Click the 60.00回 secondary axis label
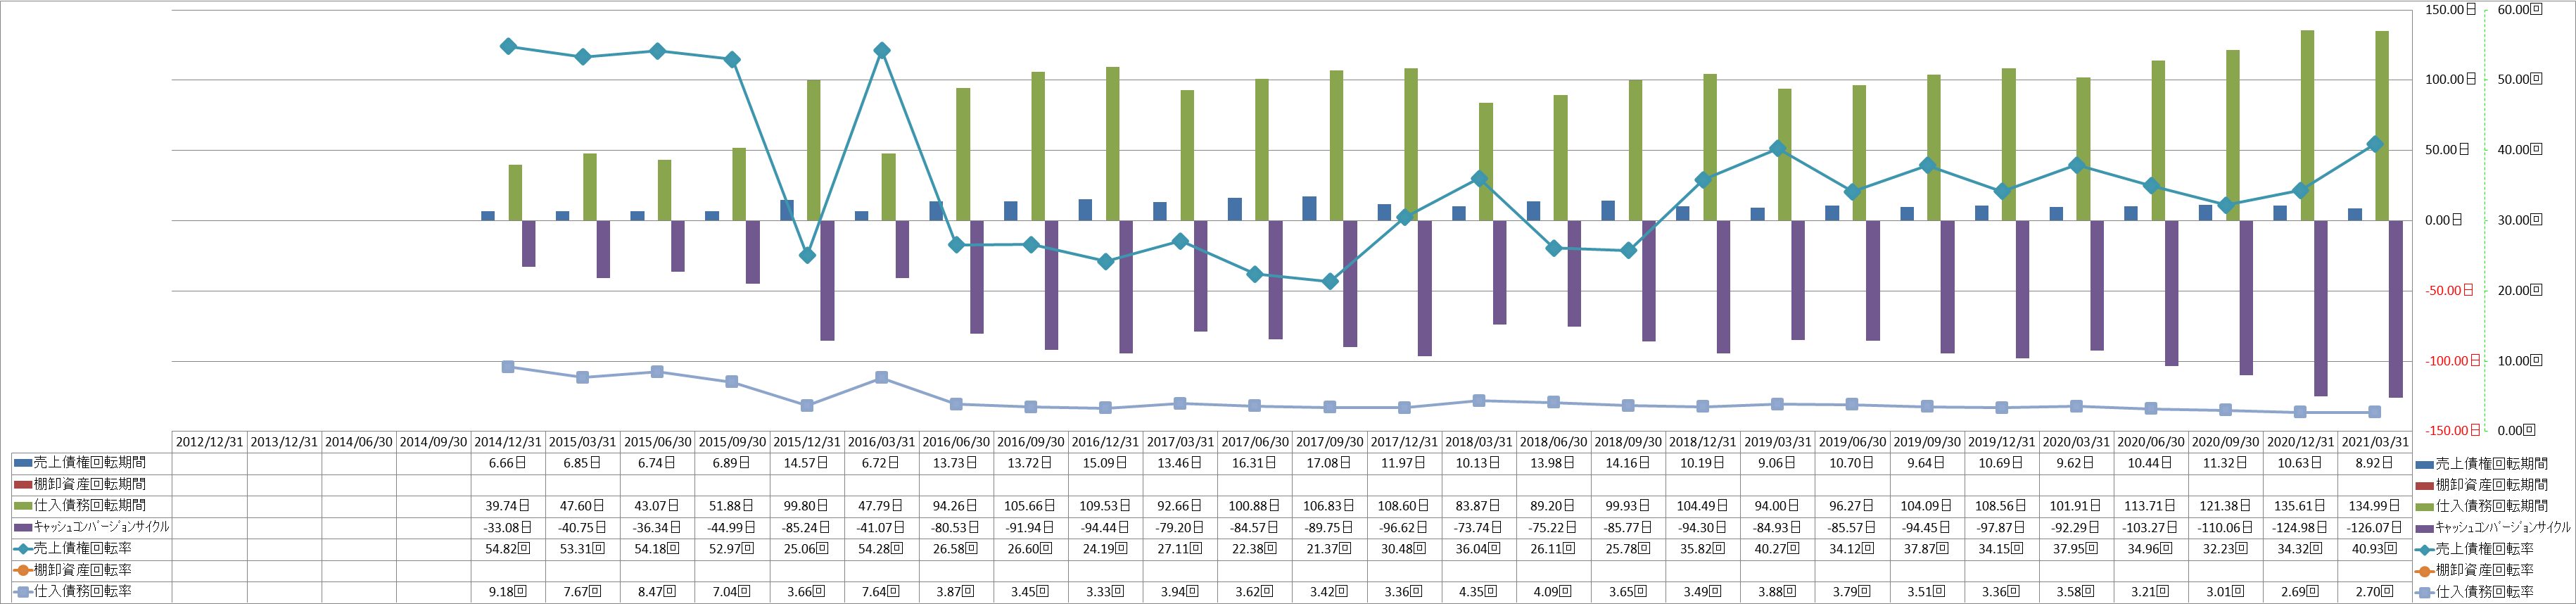Viewport: 2576px width, 604px height. [2520, 10]
